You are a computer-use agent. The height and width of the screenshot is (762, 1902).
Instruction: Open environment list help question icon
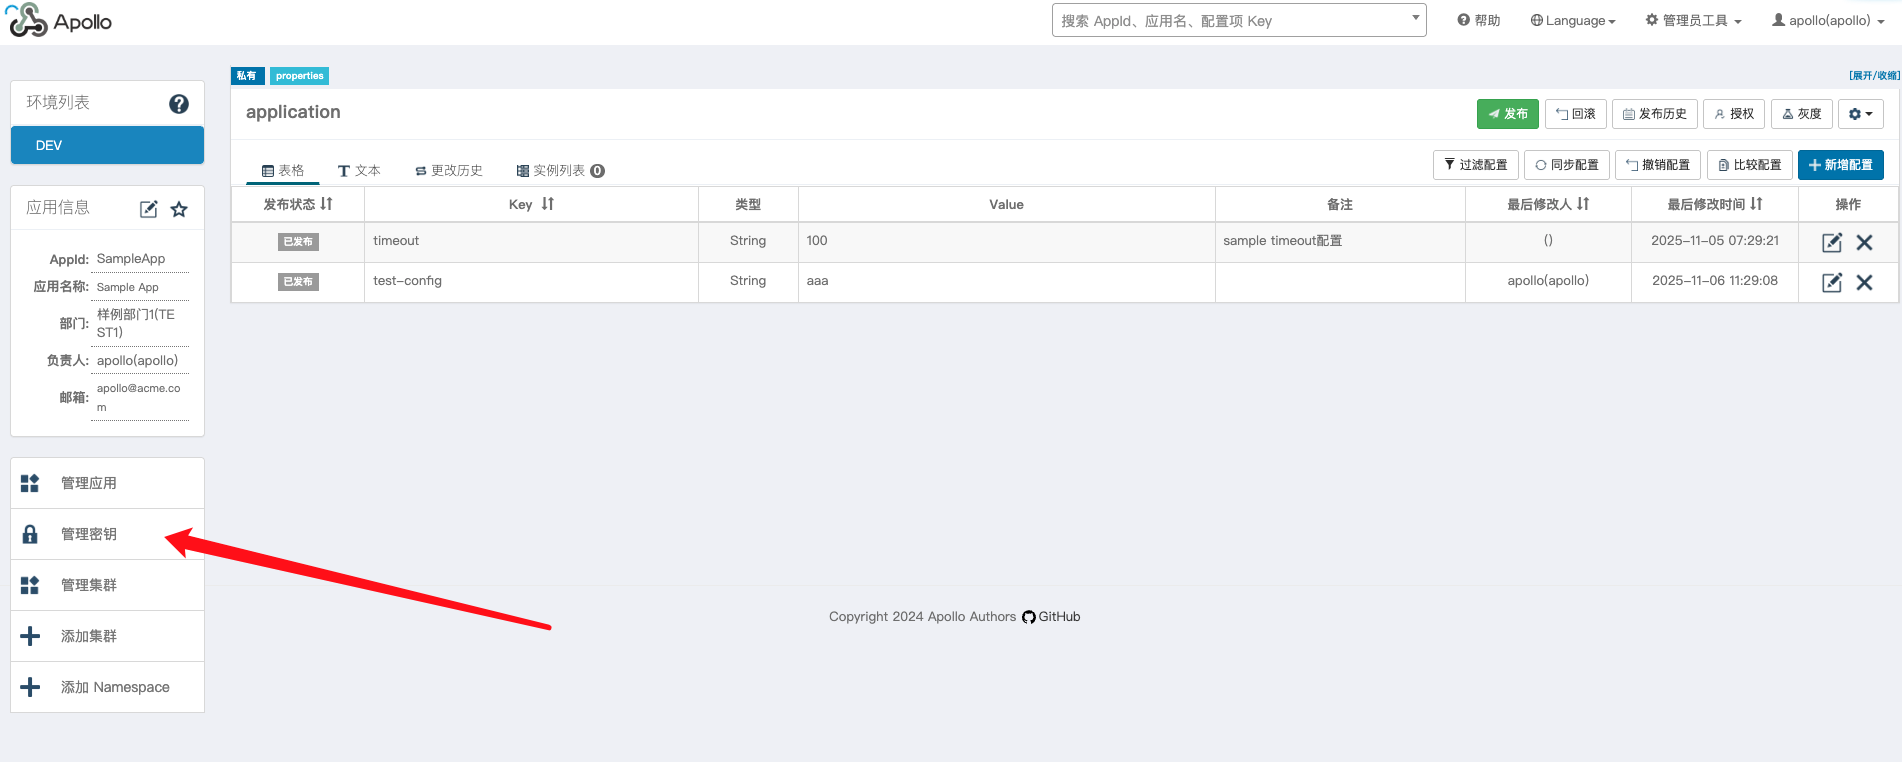(179, 104)
